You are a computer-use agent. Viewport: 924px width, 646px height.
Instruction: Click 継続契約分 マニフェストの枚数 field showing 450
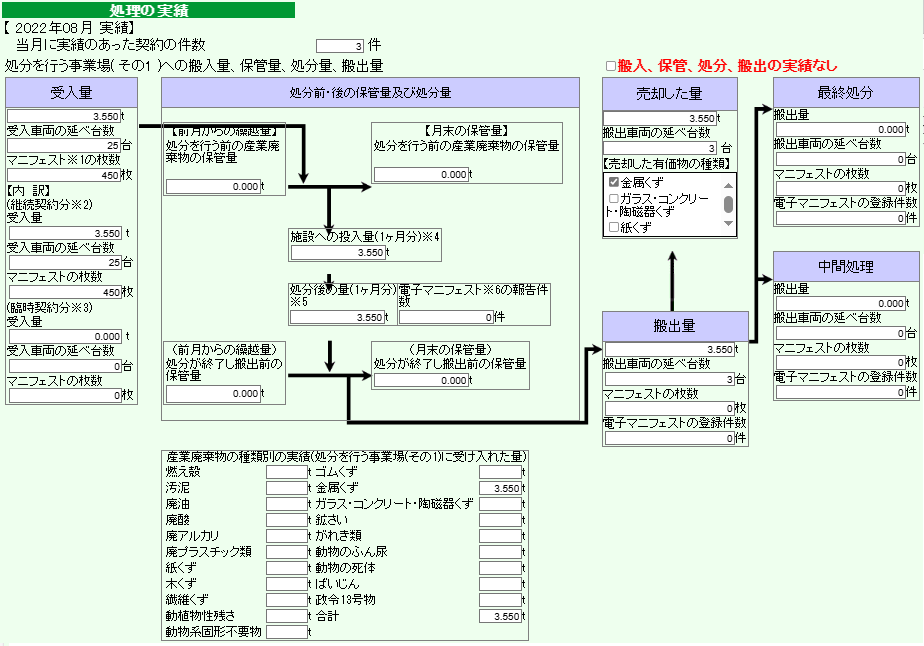(65, 292)
